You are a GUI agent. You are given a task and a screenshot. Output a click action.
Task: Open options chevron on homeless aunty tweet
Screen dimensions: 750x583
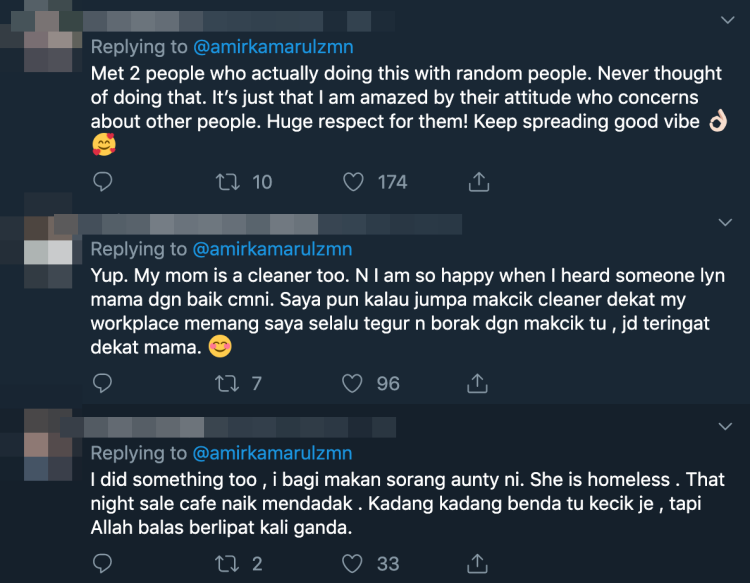tap(727, 427)
